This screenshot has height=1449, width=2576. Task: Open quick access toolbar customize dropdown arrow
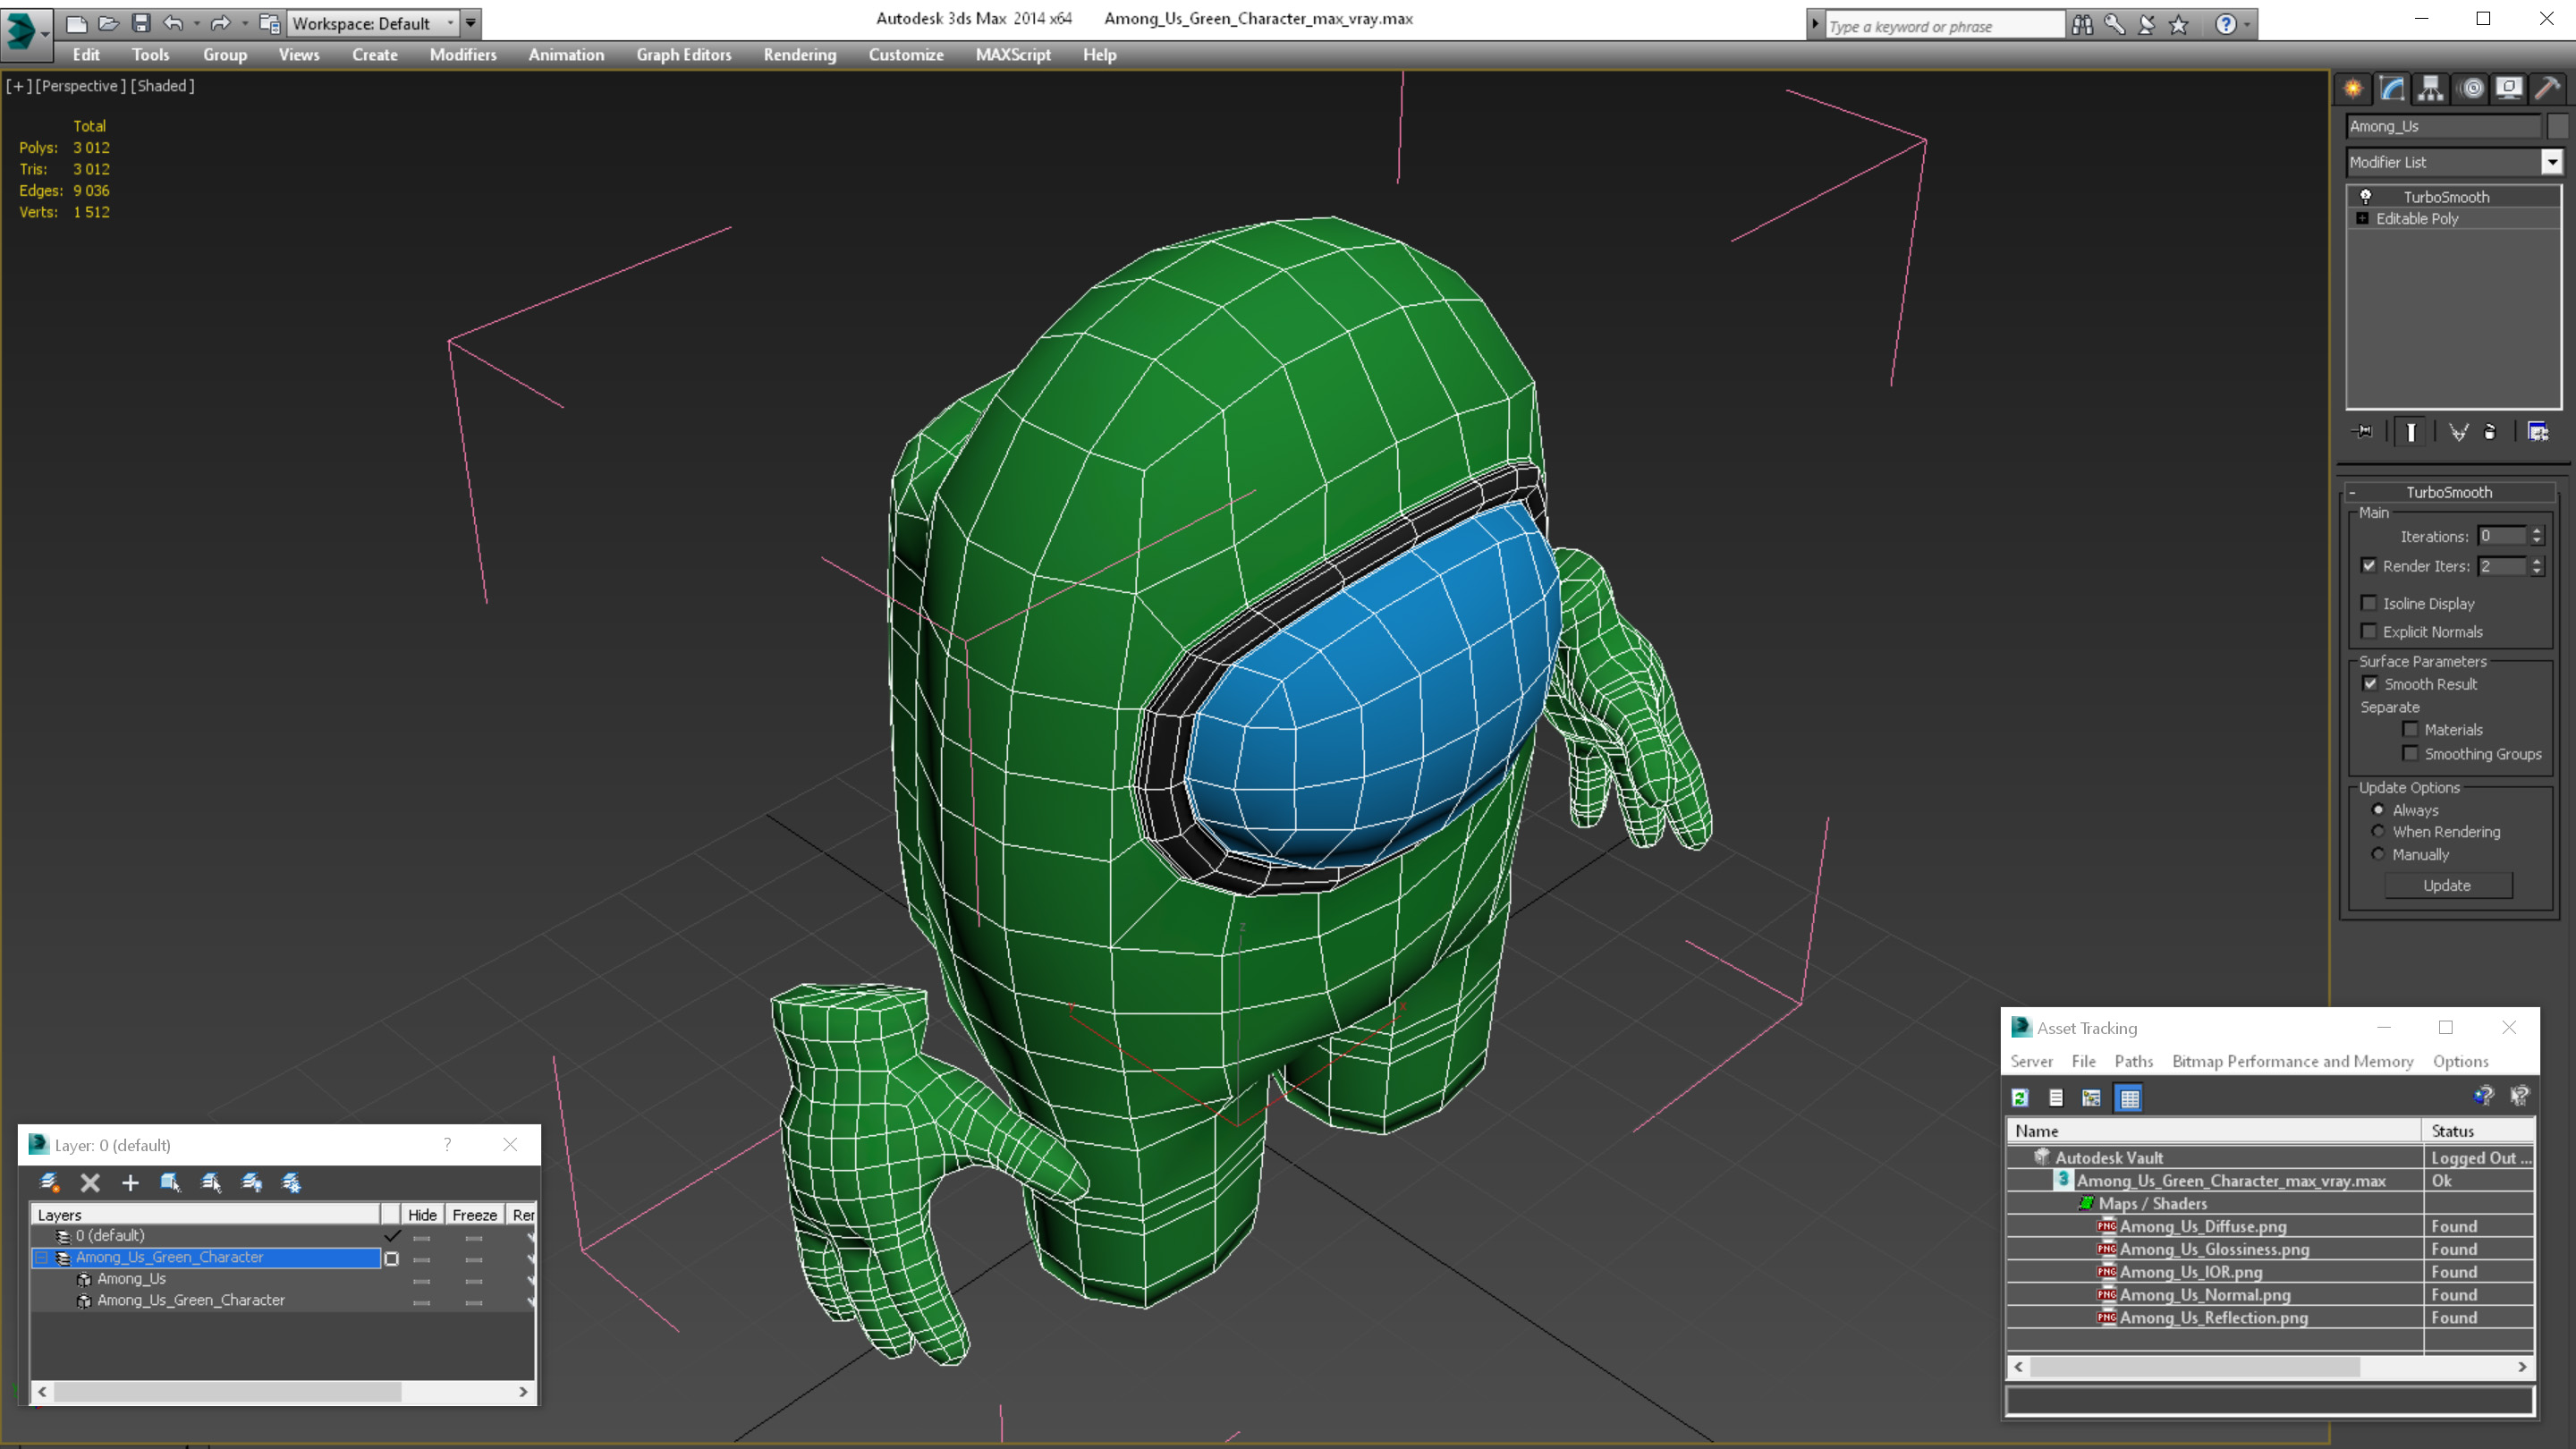470,23
